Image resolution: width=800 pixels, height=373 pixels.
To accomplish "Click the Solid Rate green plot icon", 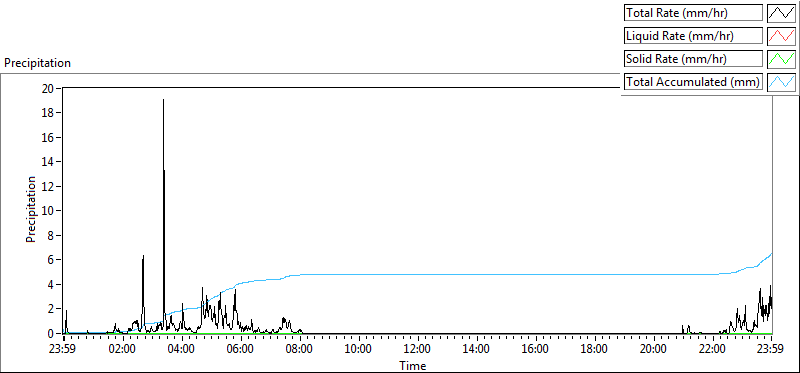I will (781, 59).
